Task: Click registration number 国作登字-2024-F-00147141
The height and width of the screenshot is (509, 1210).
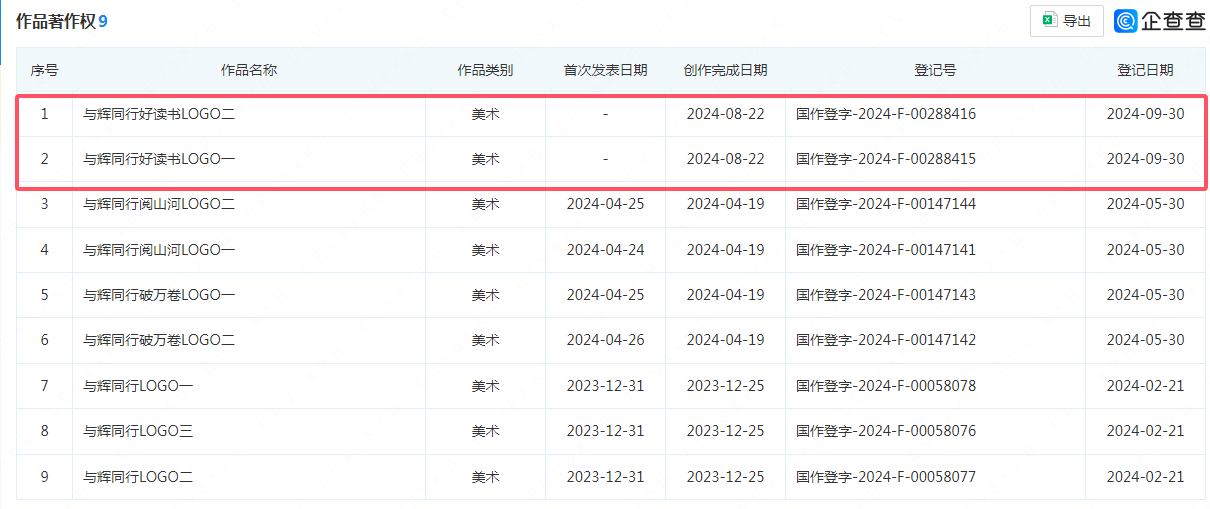Action: point(886,249)
